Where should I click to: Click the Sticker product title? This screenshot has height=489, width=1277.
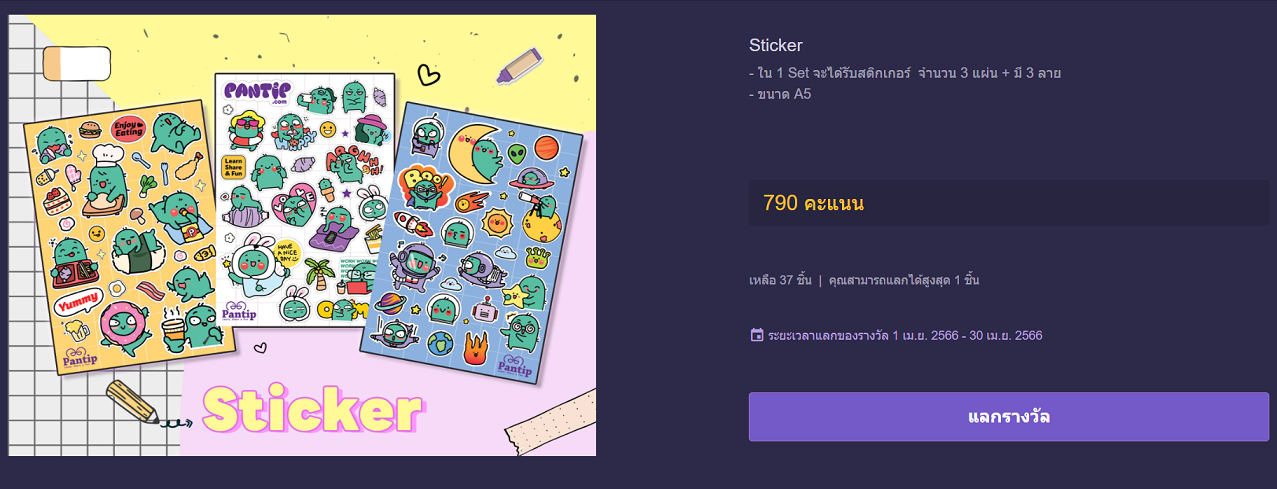[776, 45]
